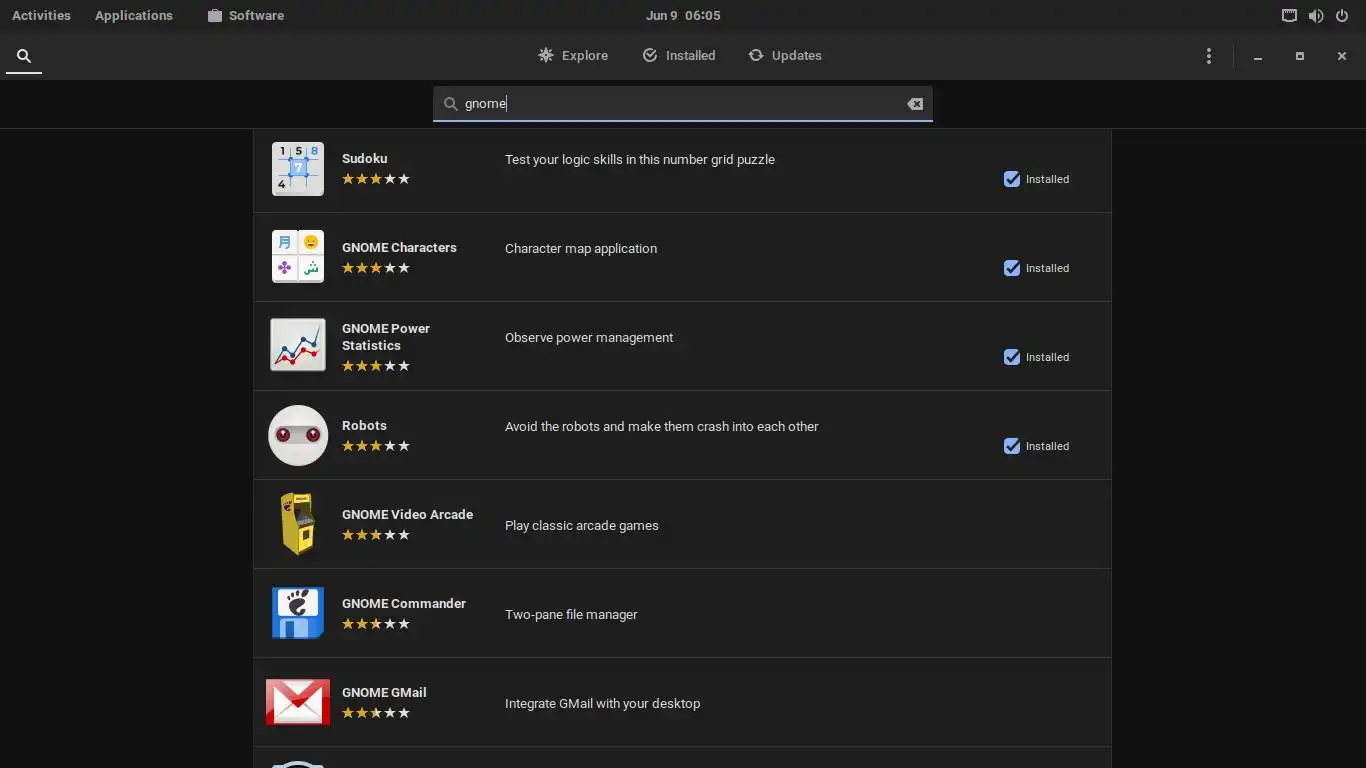The width and height of the screenshot is (1366, 768).
Task: Click Sudoku's Installed checkmark
Action: click(x=1012, y=179)
